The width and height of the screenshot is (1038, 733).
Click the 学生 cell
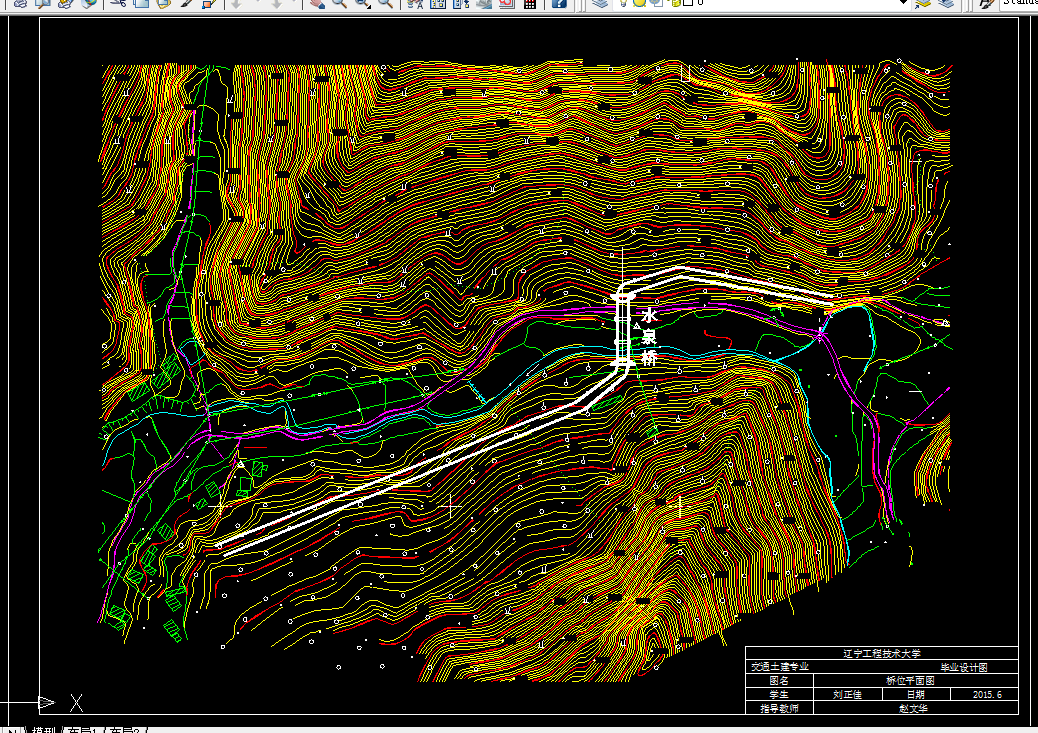tap(779, 695)
